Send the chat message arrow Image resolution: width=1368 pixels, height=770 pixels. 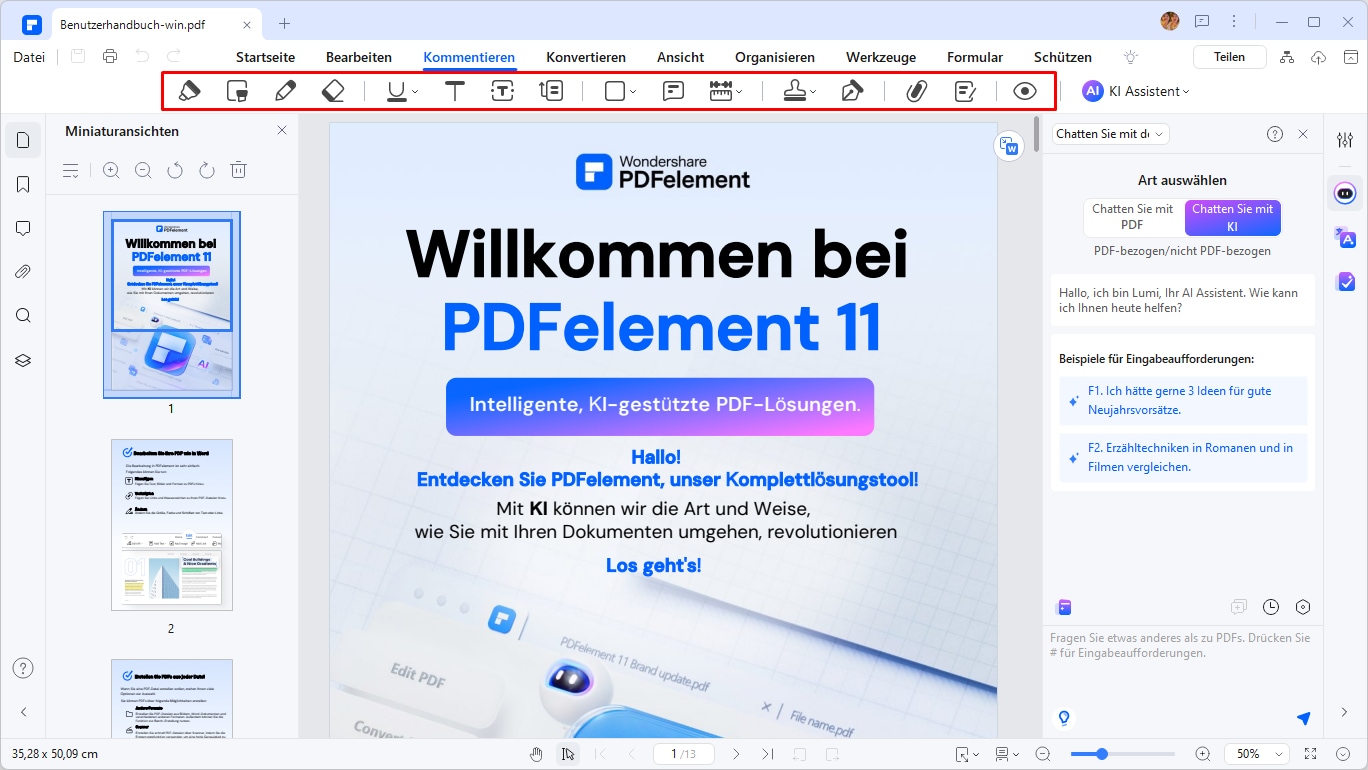[1303, 718]
